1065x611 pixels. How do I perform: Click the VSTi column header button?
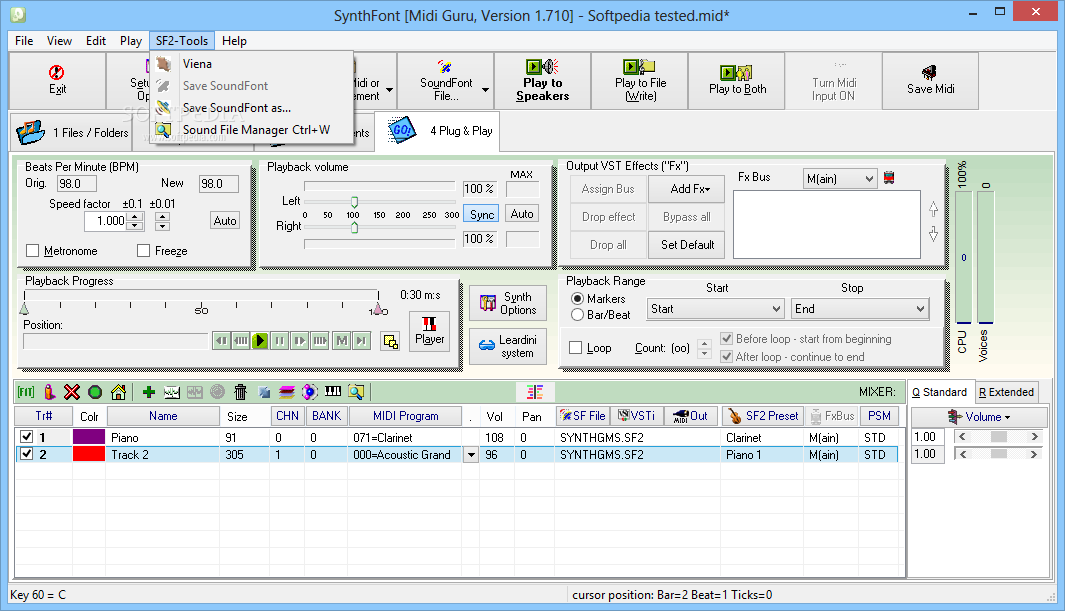pyautogui.click(x=636, y=416)
